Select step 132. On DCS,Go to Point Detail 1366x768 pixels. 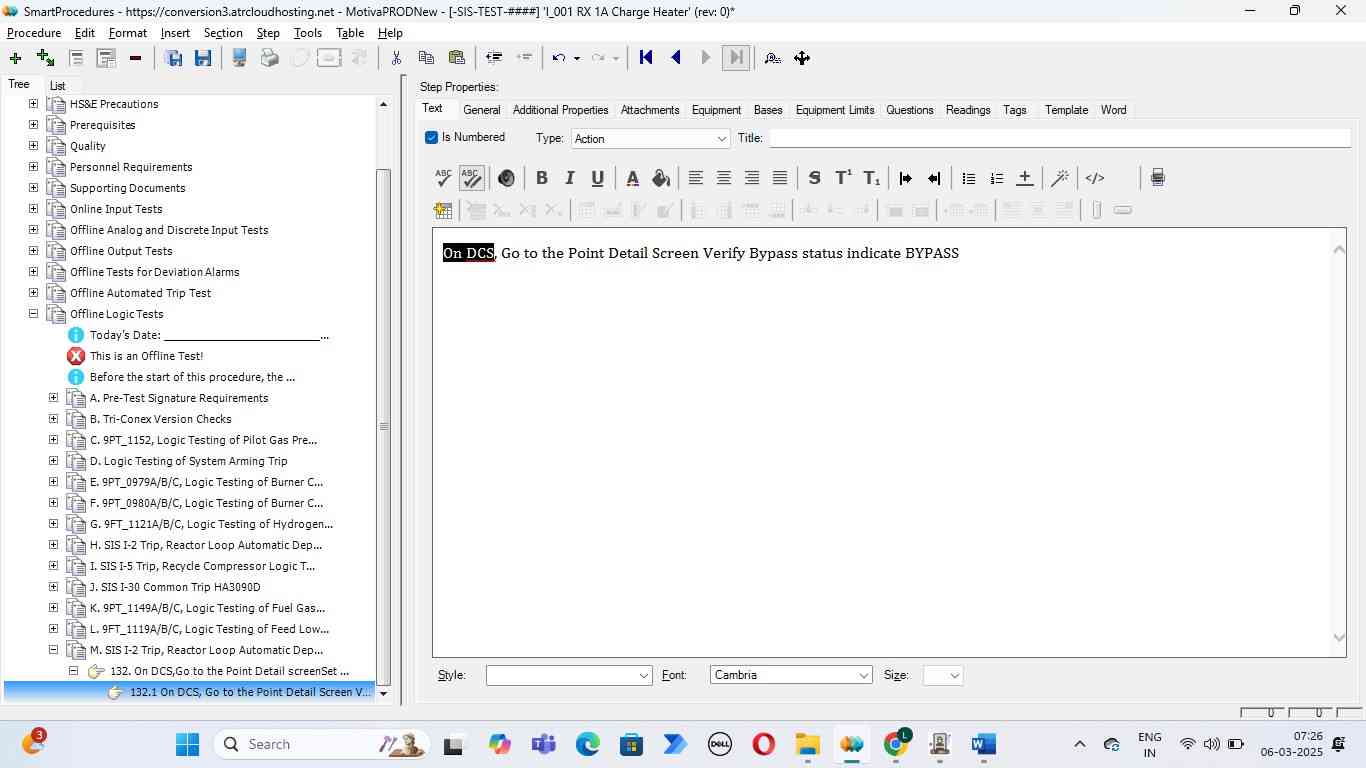pos(229,671)
